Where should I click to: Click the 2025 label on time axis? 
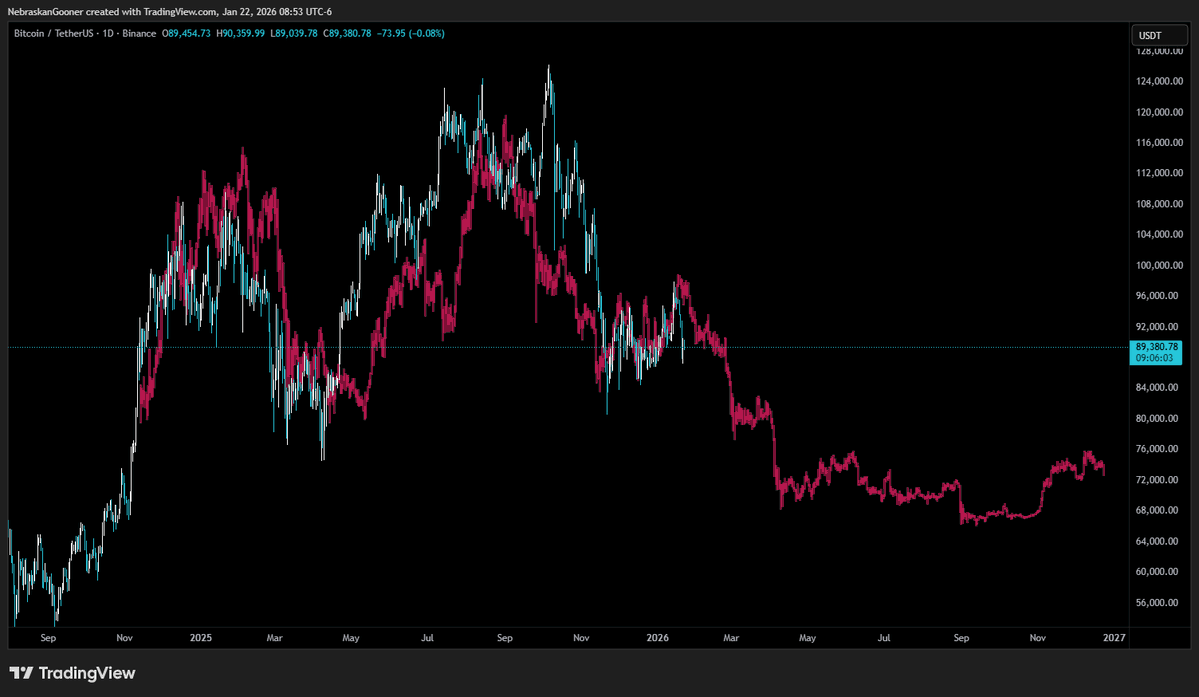(200, 638)
